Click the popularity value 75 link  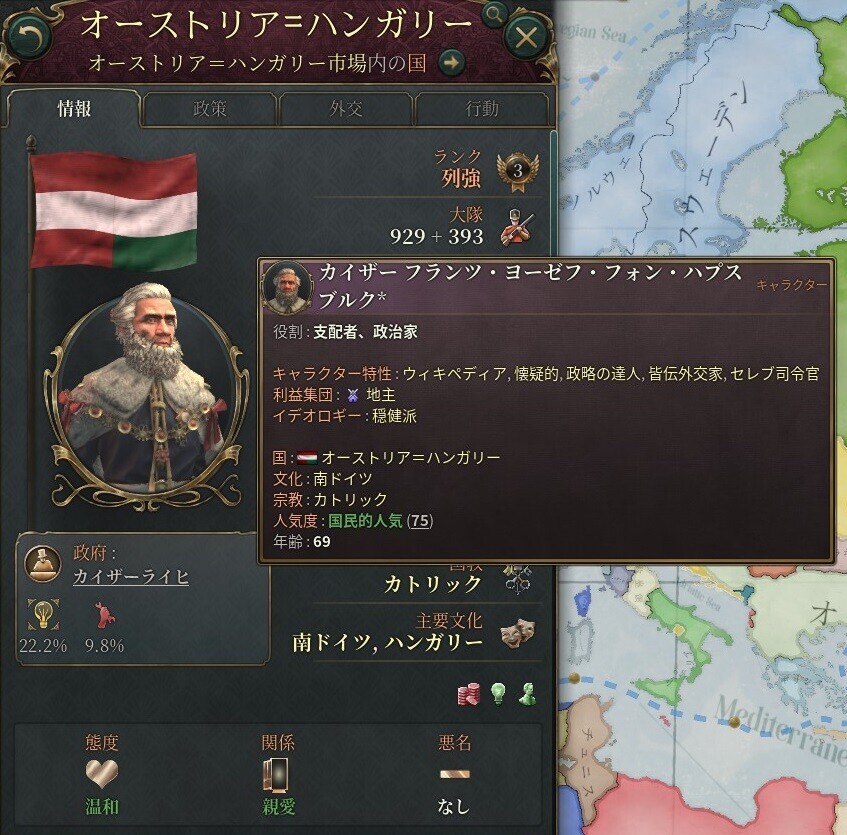420,521
